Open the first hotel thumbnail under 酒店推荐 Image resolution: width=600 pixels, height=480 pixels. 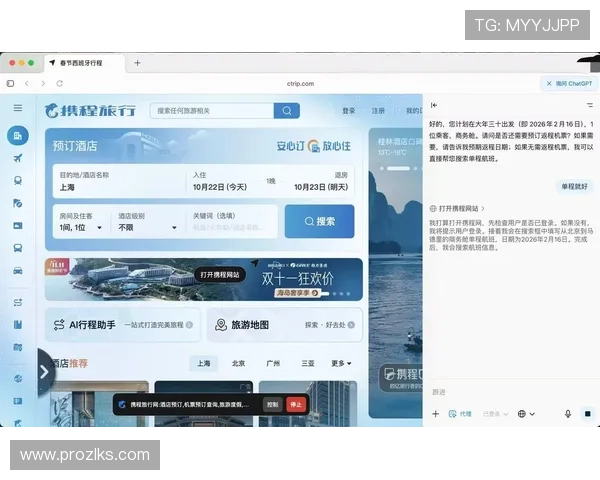tap(99, 403)
